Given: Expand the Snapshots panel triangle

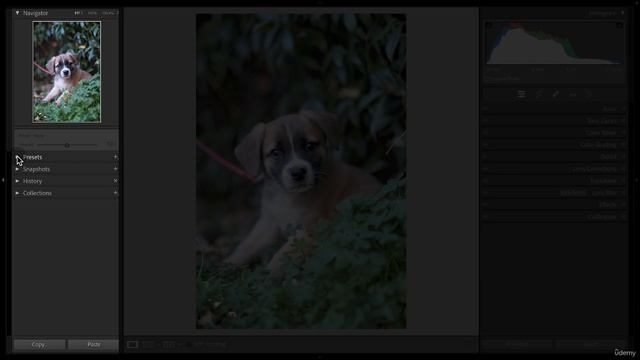Looking at the screenshot, I should 17,169.
